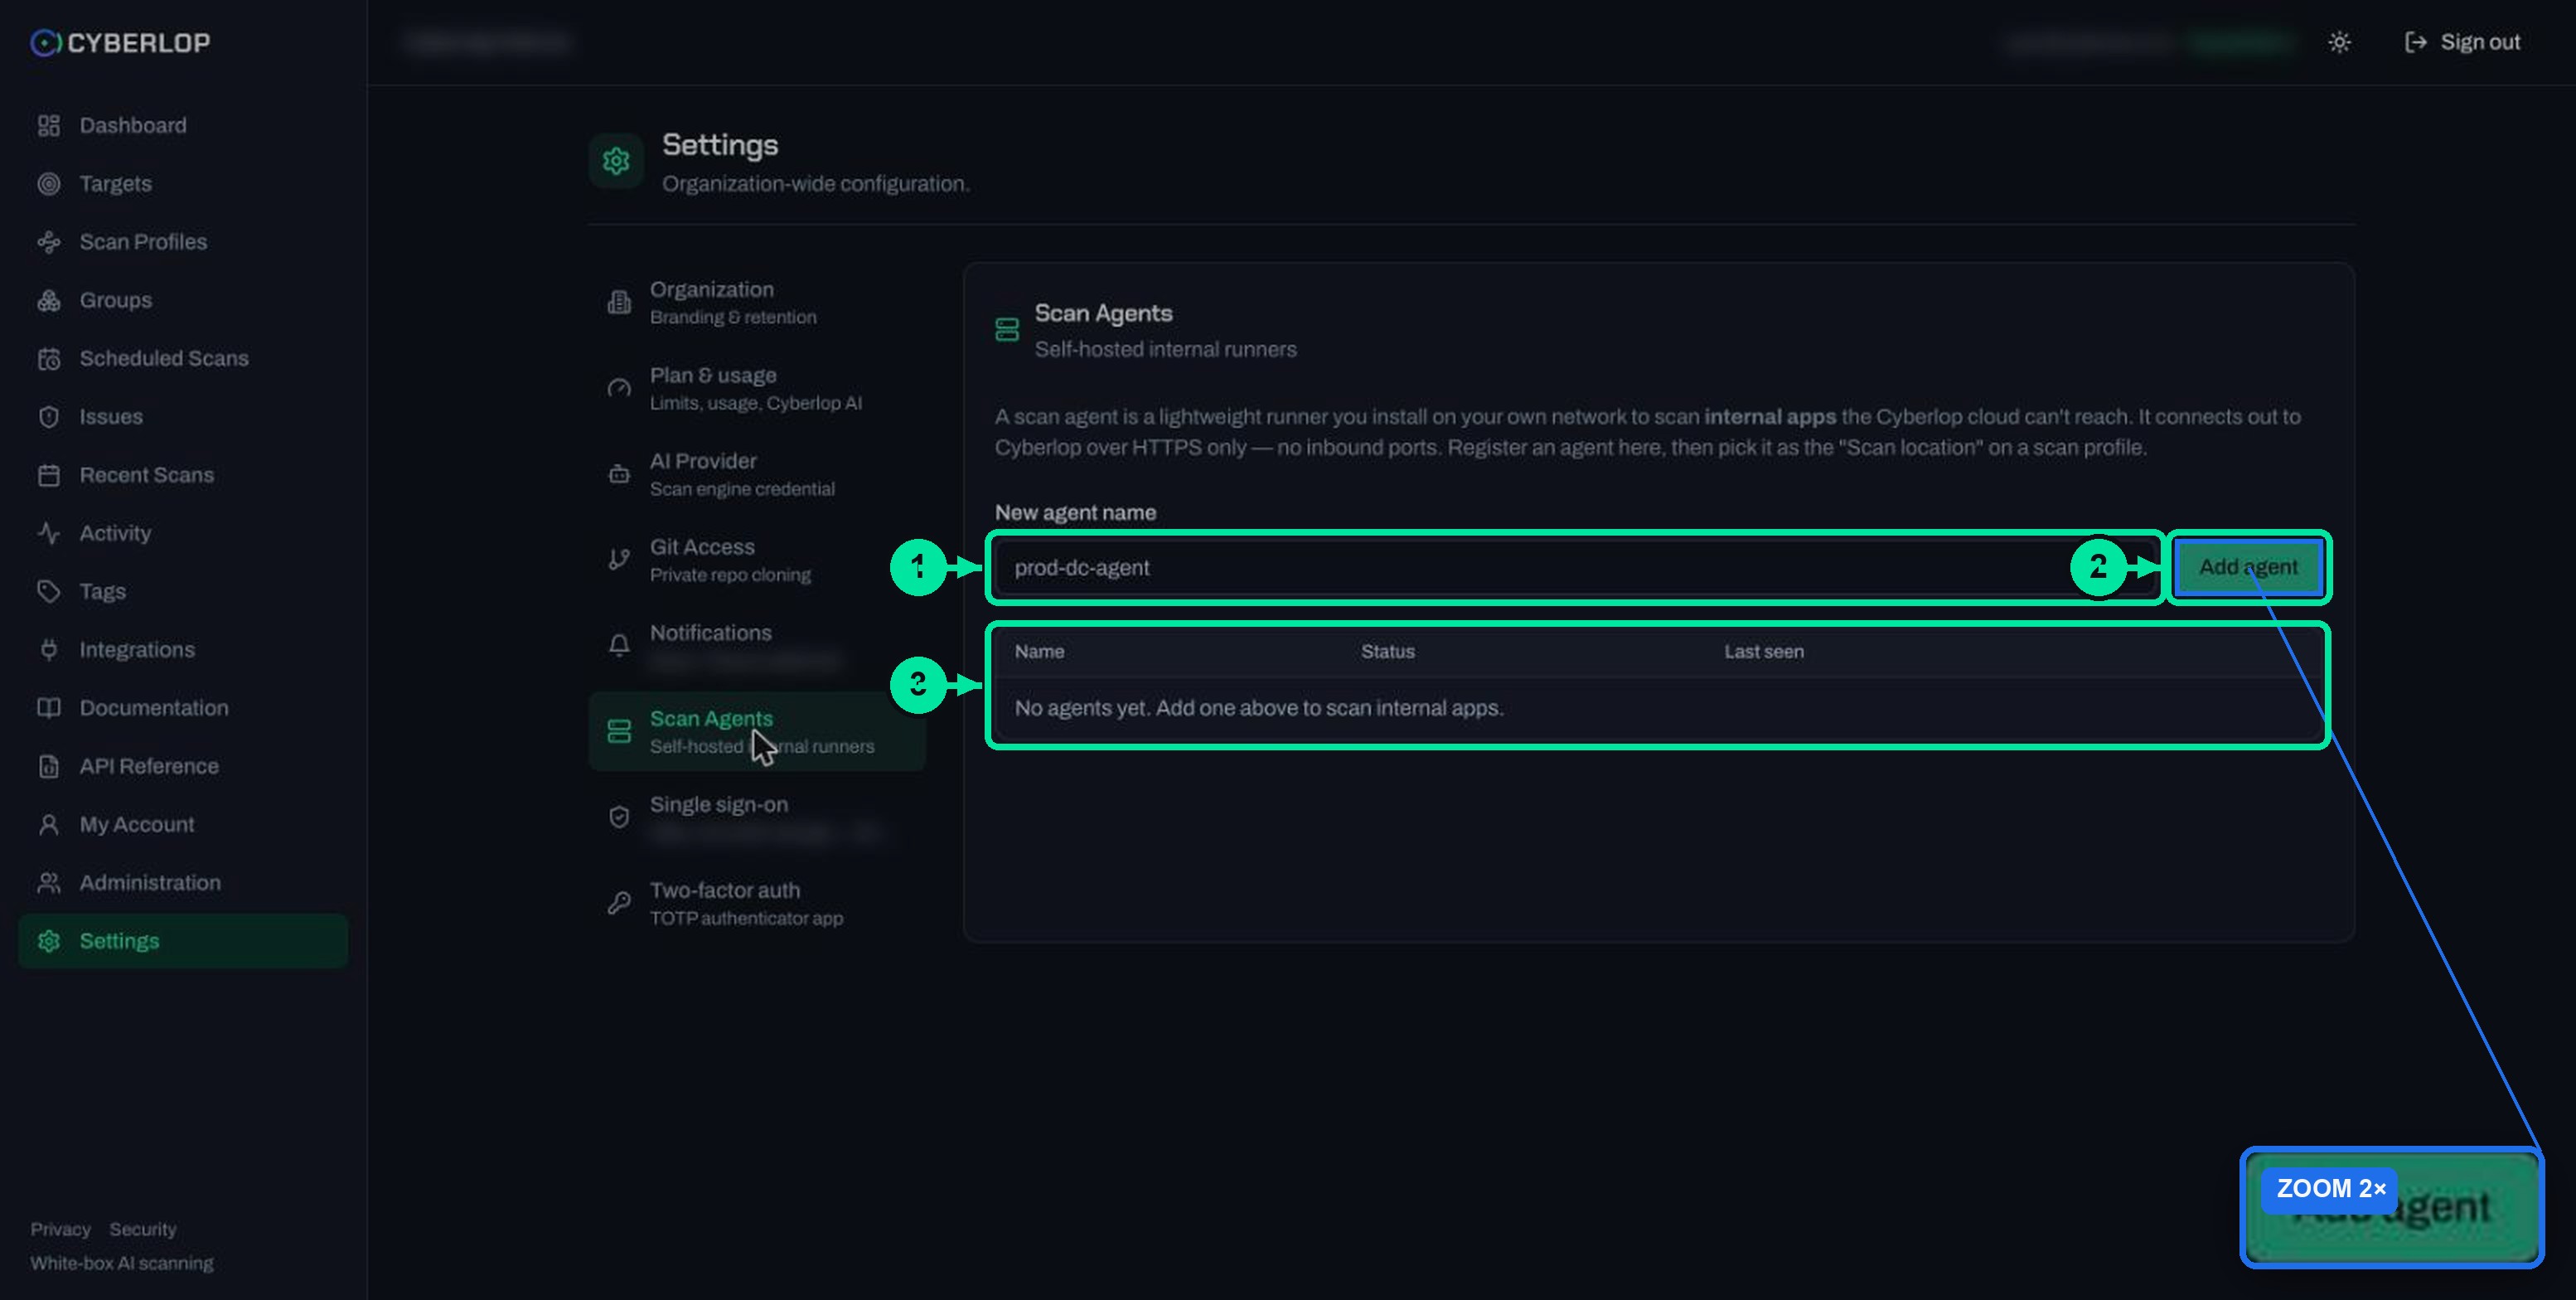The width and height of the screenshot is (2576, 1300).
Task: Click the Tags label icon
Action: (48, 591)
